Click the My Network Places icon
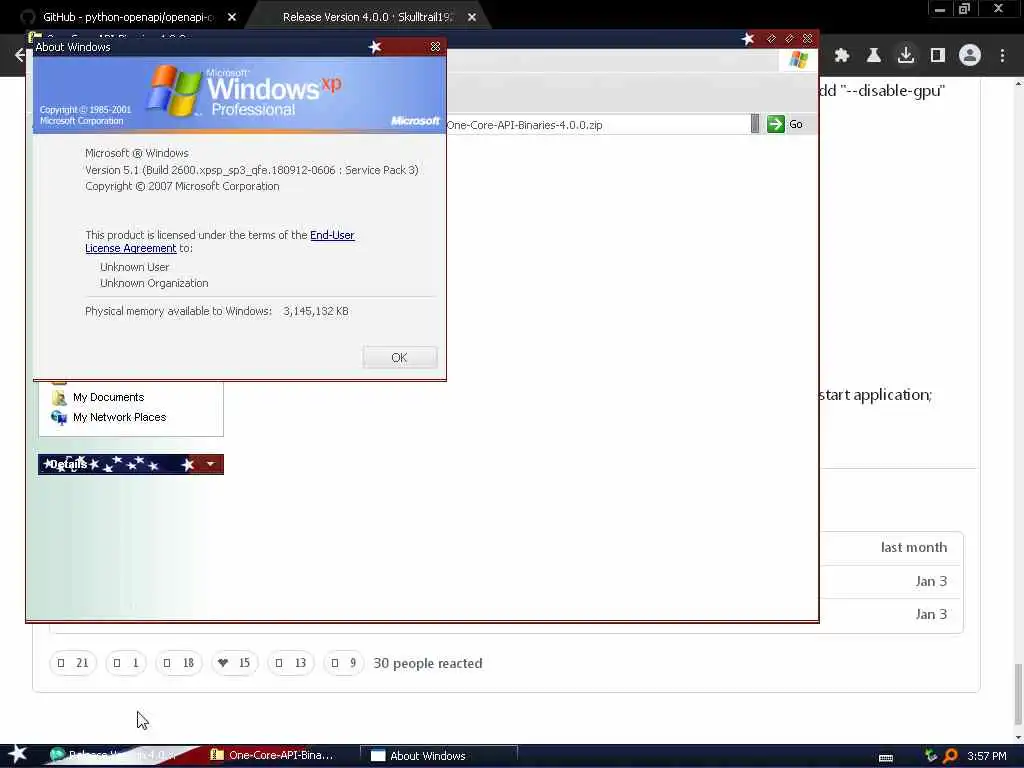Image resolution: width=1024 pixels, height=768 pixels. click(59, 417)
